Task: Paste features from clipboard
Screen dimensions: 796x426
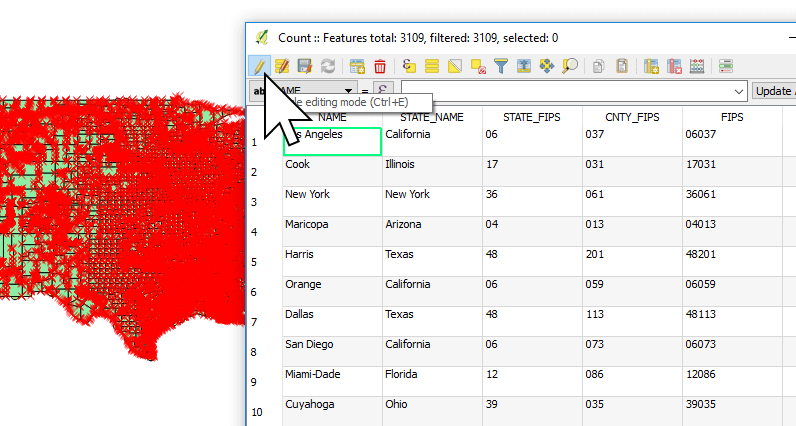Action: pyautogui.click(x=622, y=66)
